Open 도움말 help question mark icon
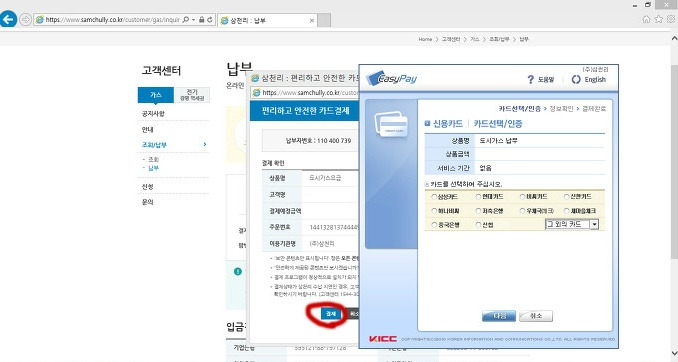The height and width of the screenshot is (362, 678). (x=531, y=80)
